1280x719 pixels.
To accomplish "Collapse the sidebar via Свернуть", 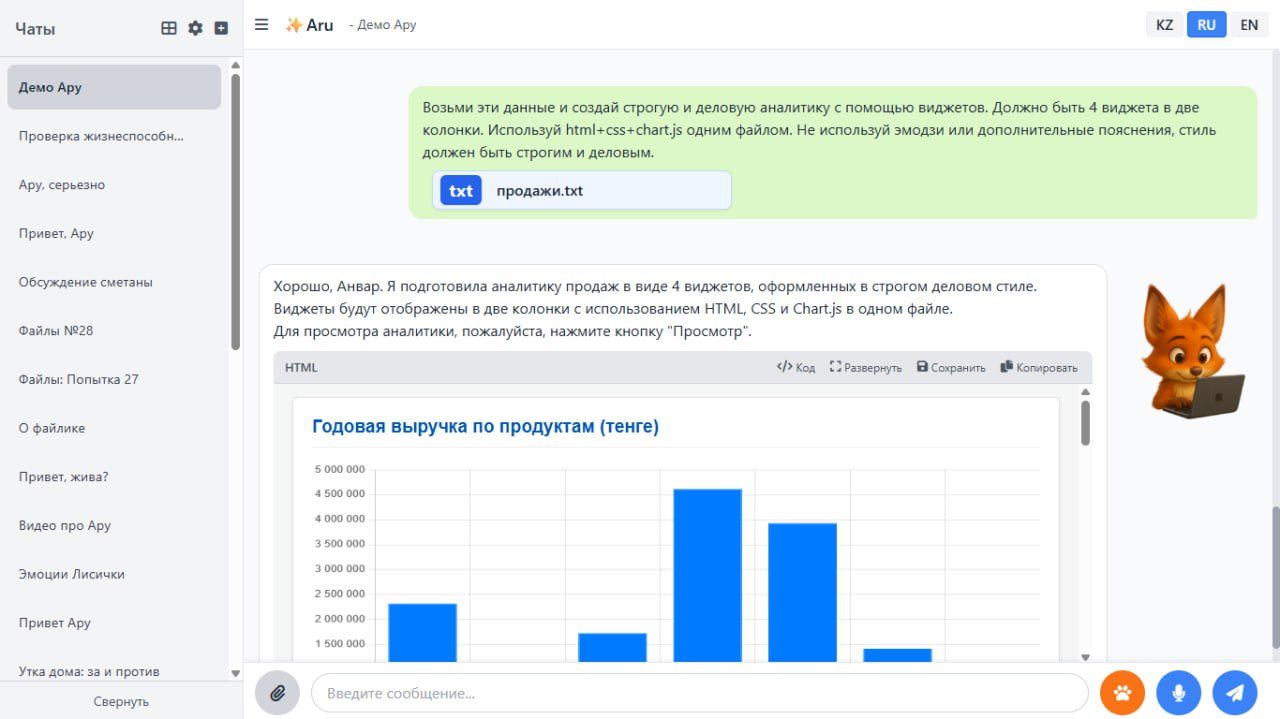I will pos(121,701).
